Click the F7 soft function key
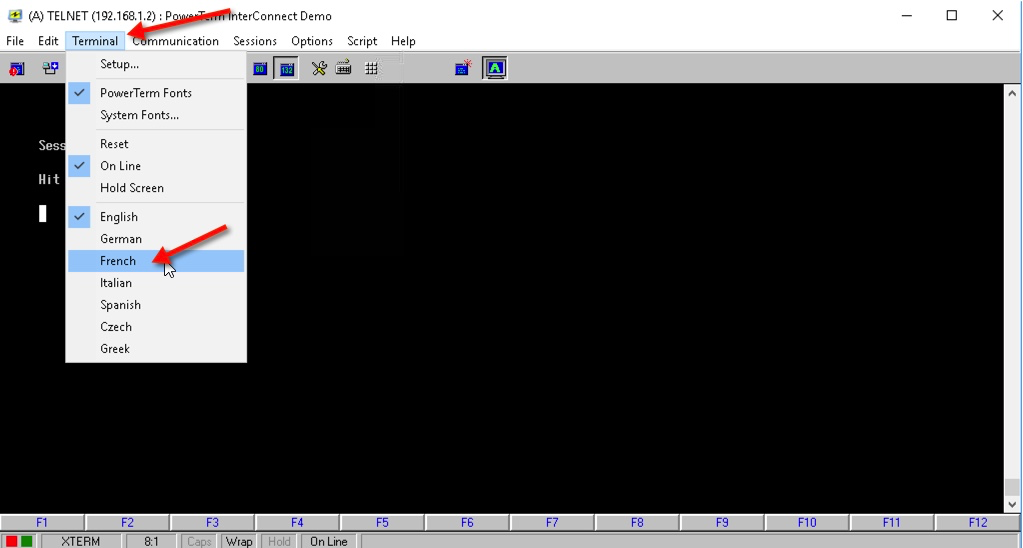The height and width of the screenshot is (548, 1023). coord(552,523)
